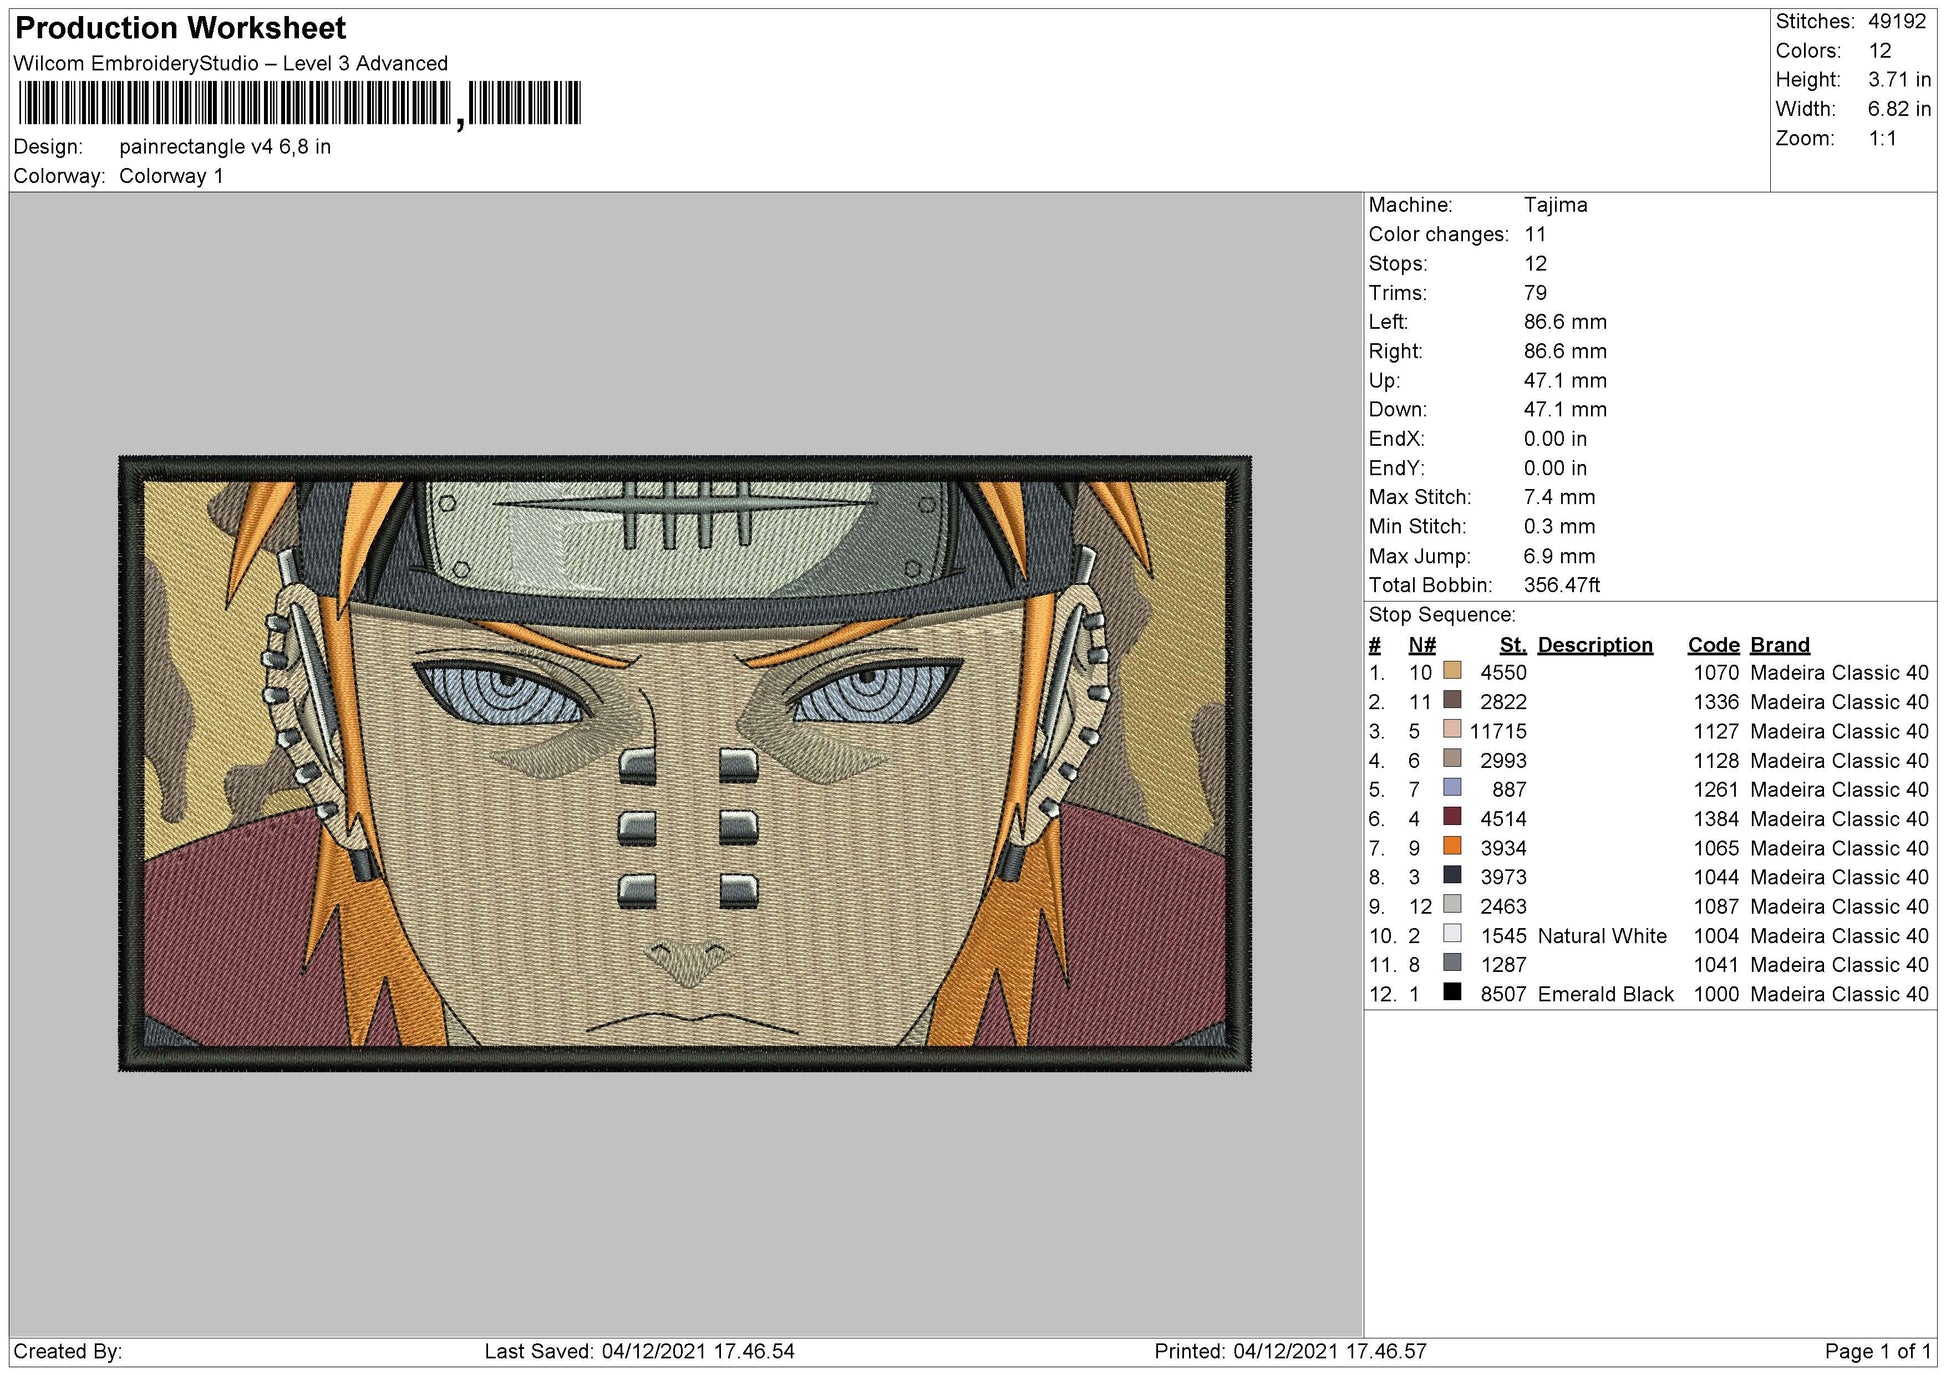
Task: Click the 'Emerald Black' description
Action: [x=1605, y=994]
